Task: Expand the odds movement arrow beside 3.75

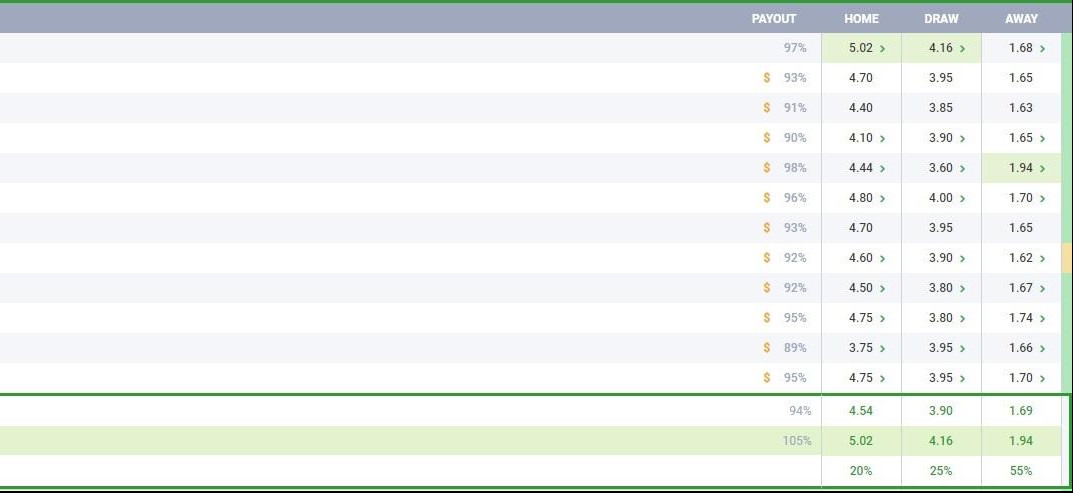Action: 882,348
